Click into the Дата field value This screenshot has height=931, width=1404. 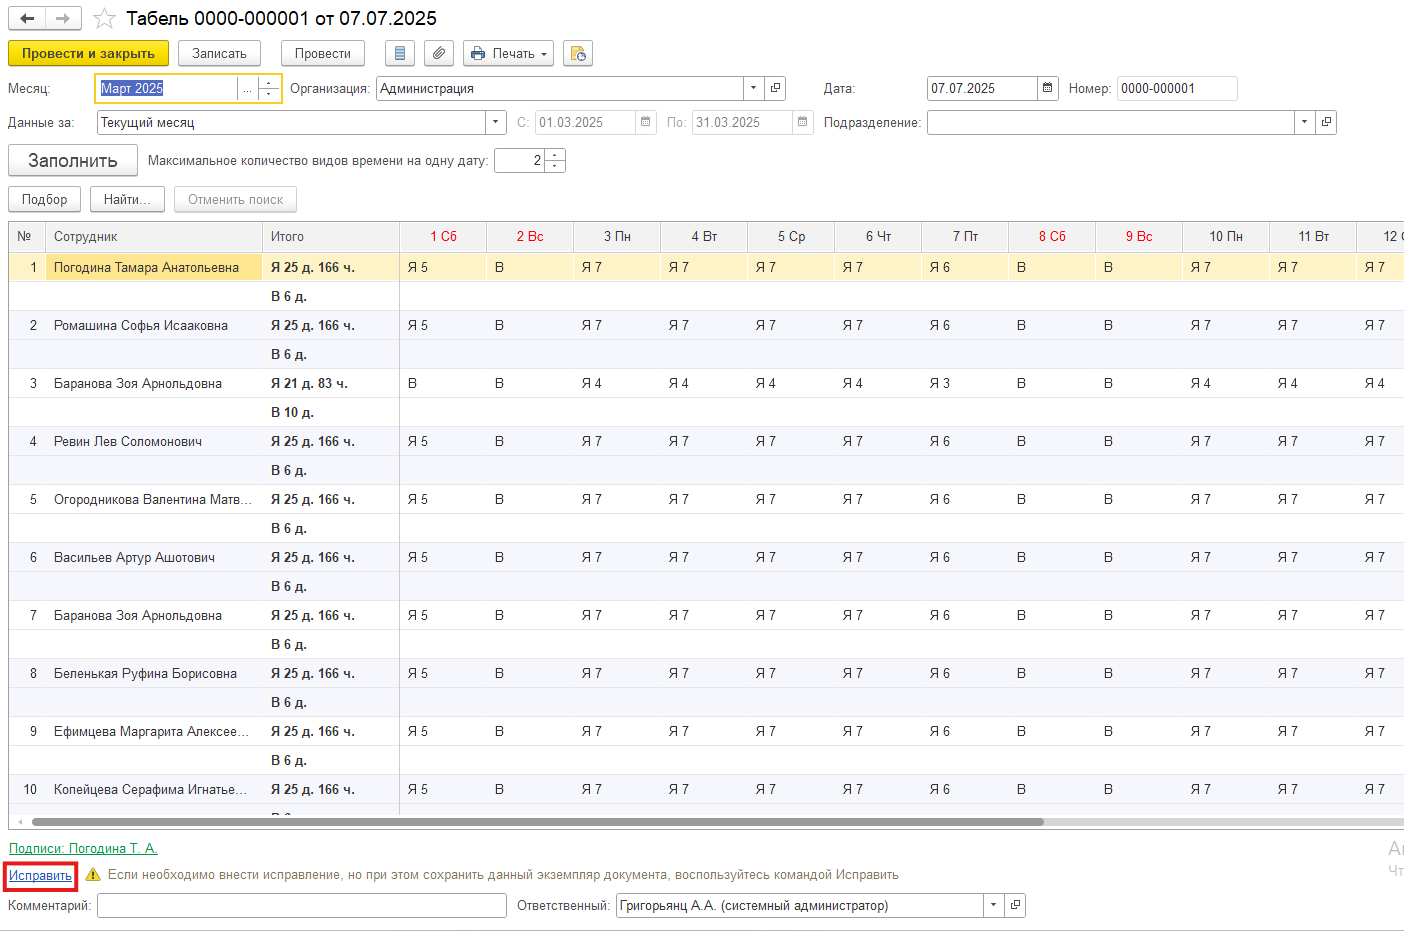coord(982,88)
